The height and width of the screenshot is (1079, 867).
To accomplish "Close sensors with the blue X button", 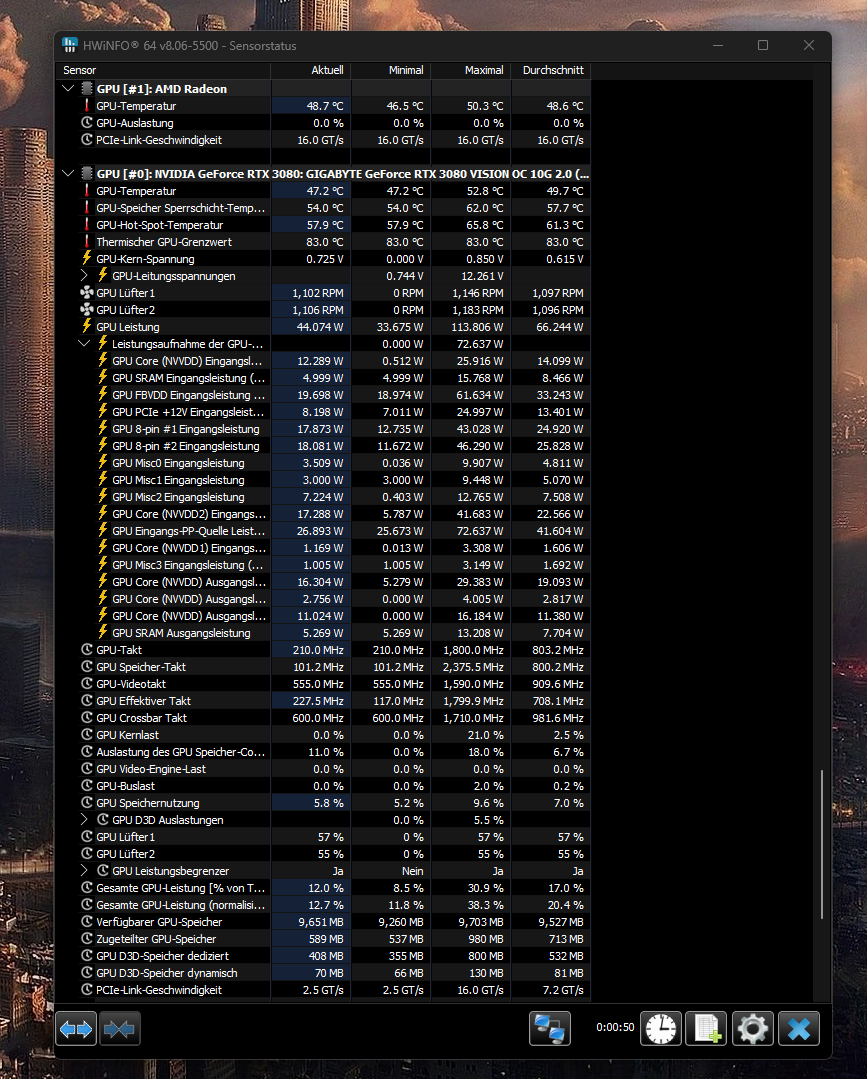I will click(799, 1029).
